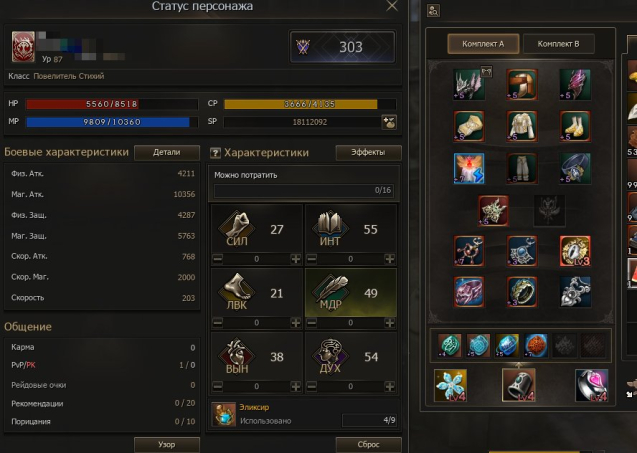Open Детали for combat stats

(x=167, y=152)
